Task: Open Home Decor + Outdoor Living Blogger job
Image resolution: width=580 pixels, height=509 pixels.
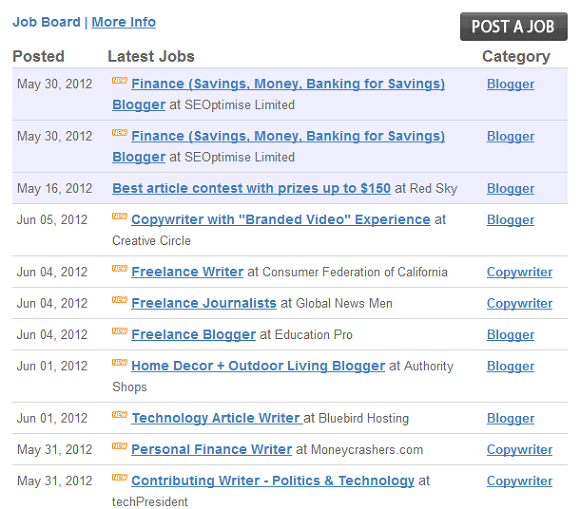Action: [x=258, y=366]
